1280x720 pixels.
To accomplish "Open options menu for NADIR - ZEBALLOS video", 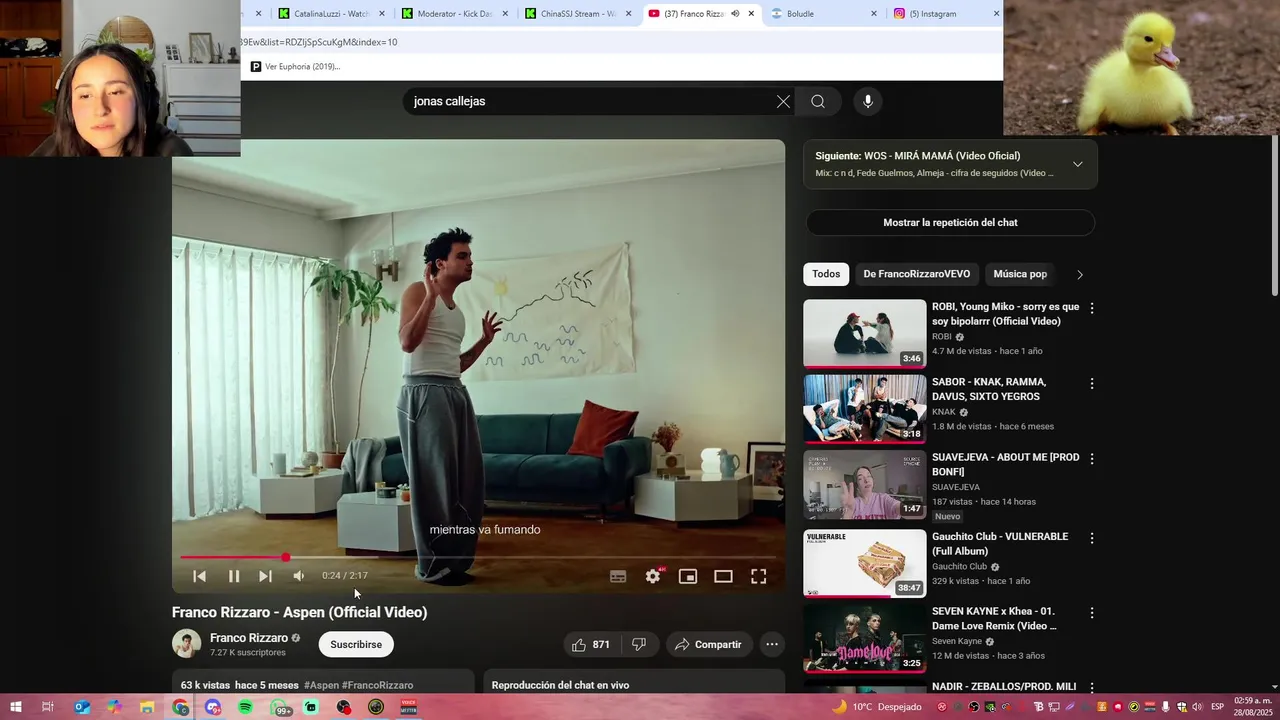I will click(x=1092, y=687).
